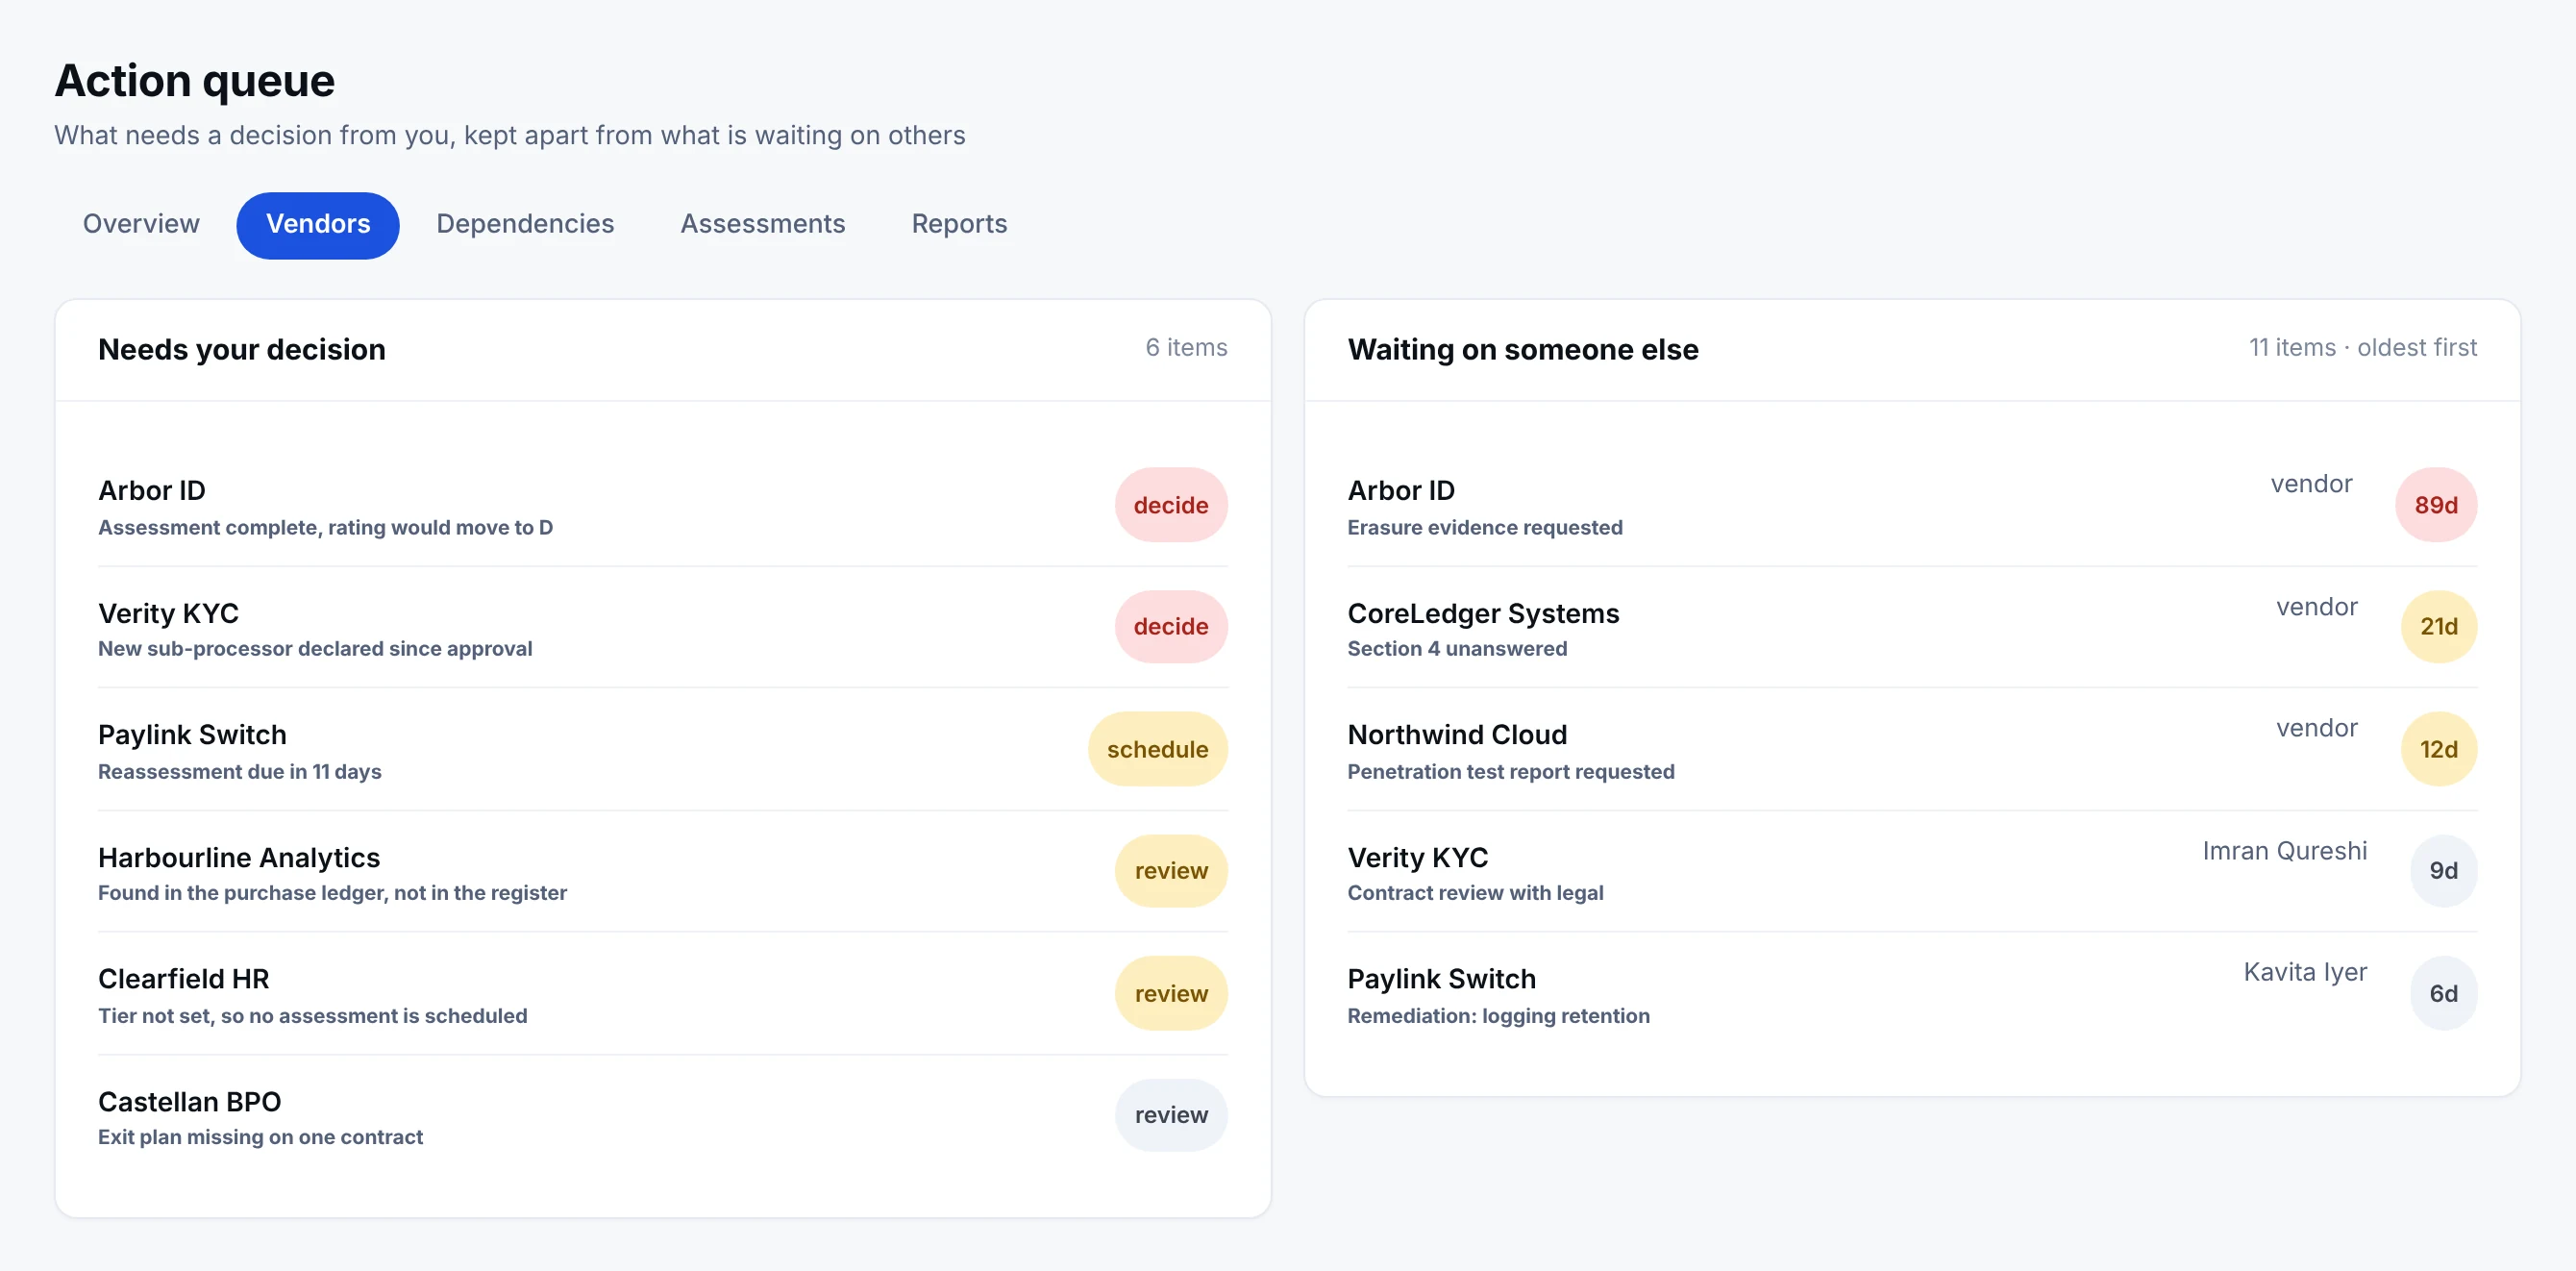Click owner name Kavita Iyer
This screenshot has width=2576, height=1271.
coord(2305,972)
